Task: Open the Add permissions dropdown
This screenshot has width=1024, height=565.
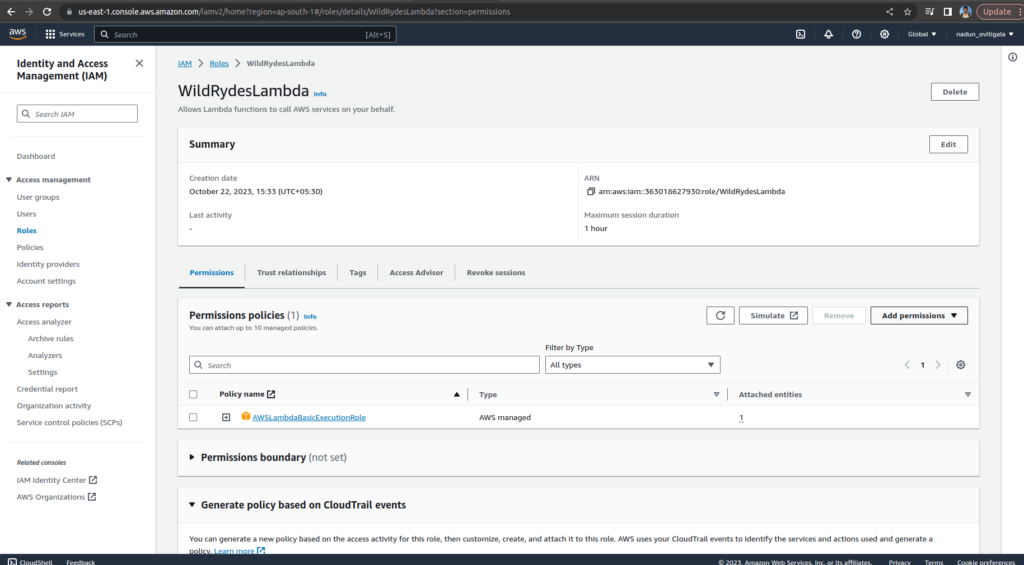Action: pos(919,315)
